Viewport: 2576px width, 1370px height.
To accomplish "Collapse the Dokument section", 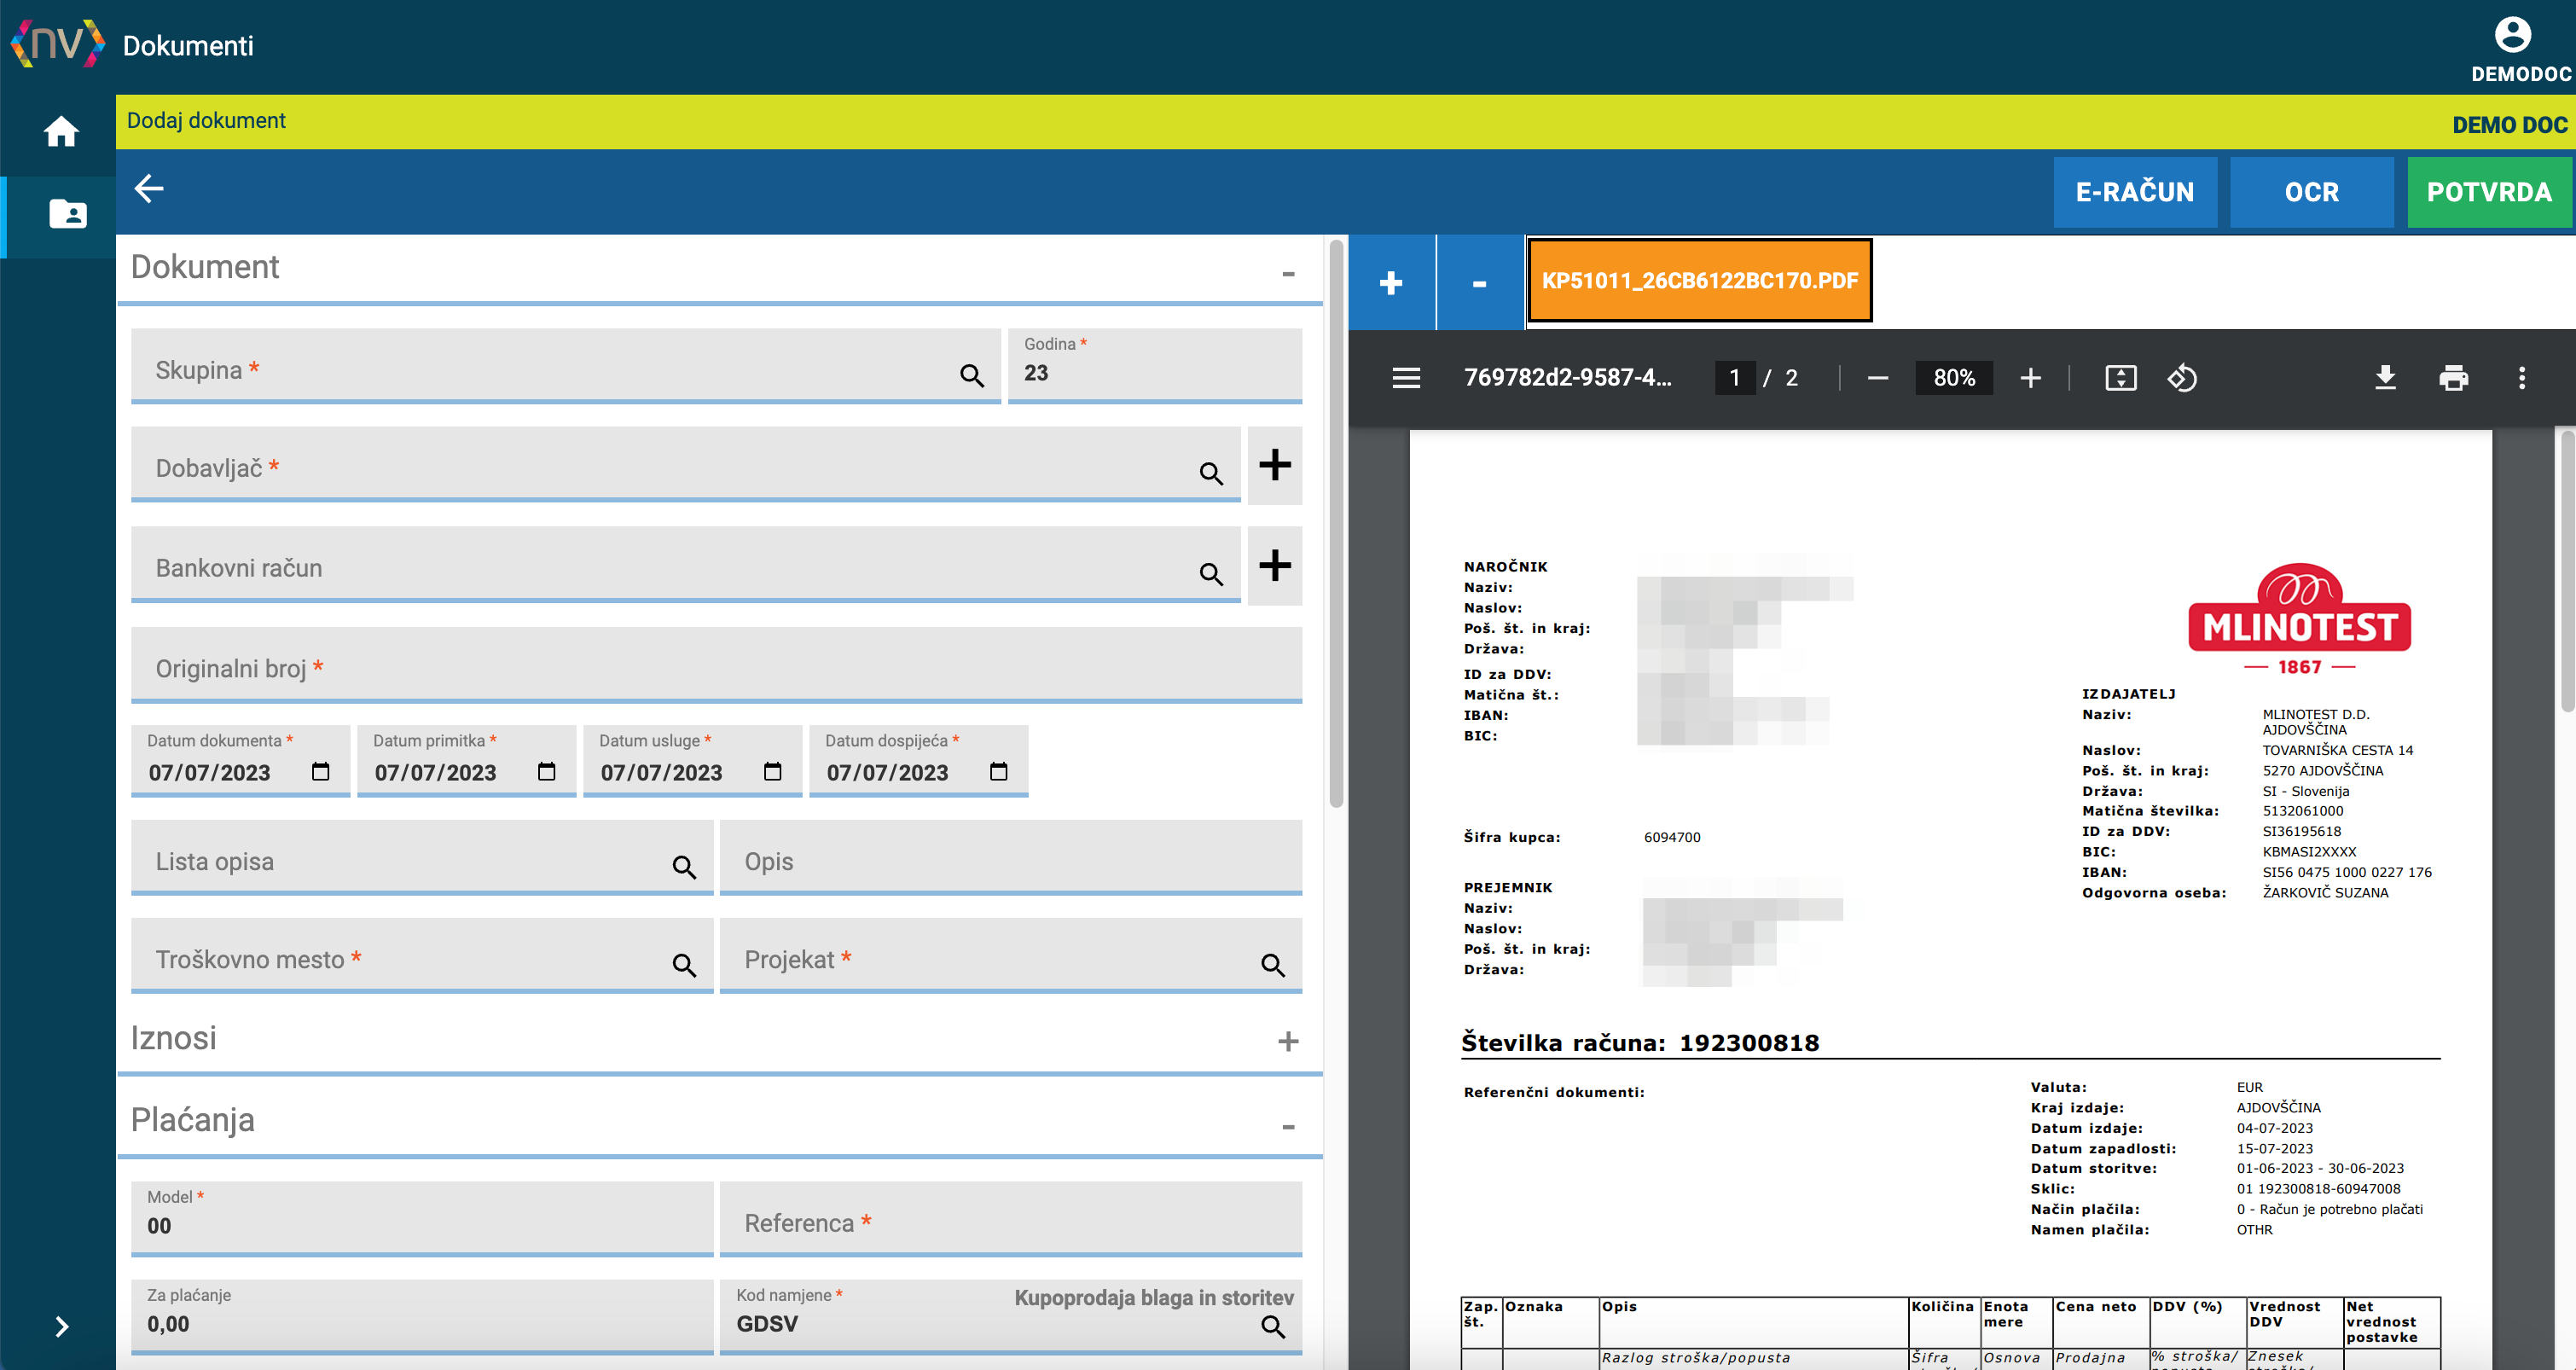I will tap(1288, 273).
